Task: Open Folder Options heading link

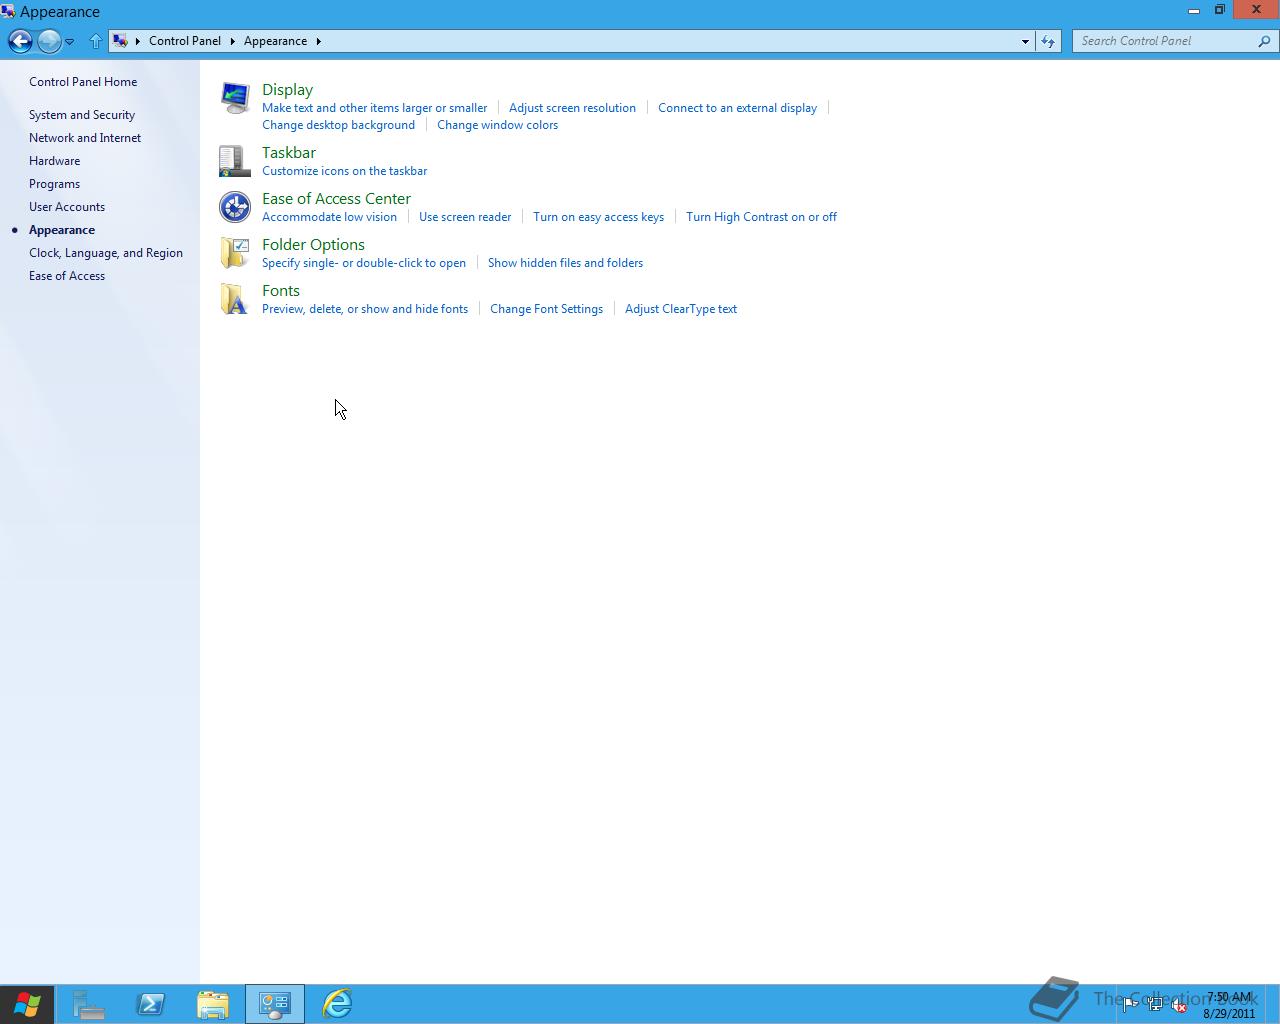Action: 313,245
